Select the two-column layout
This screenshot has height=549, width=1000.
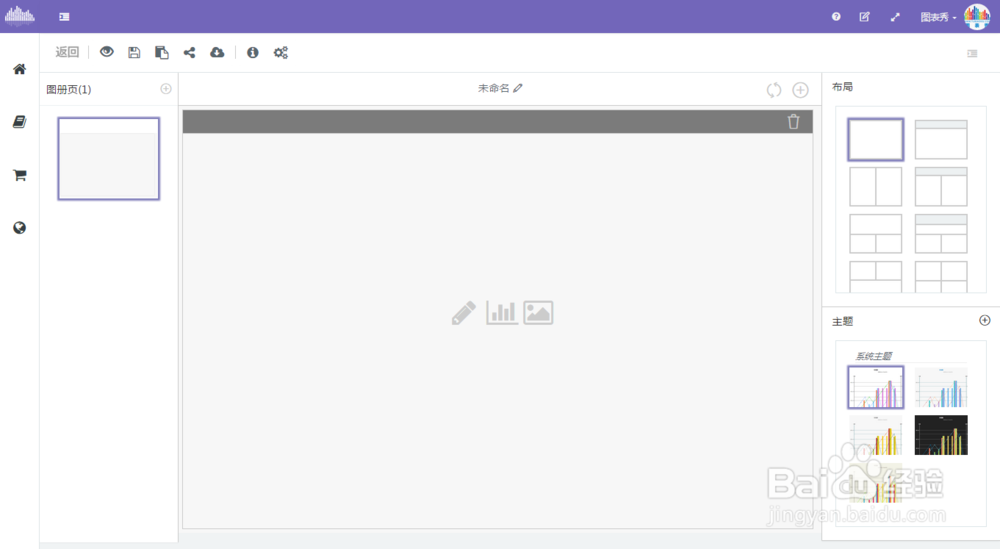(x=876, y=187)
